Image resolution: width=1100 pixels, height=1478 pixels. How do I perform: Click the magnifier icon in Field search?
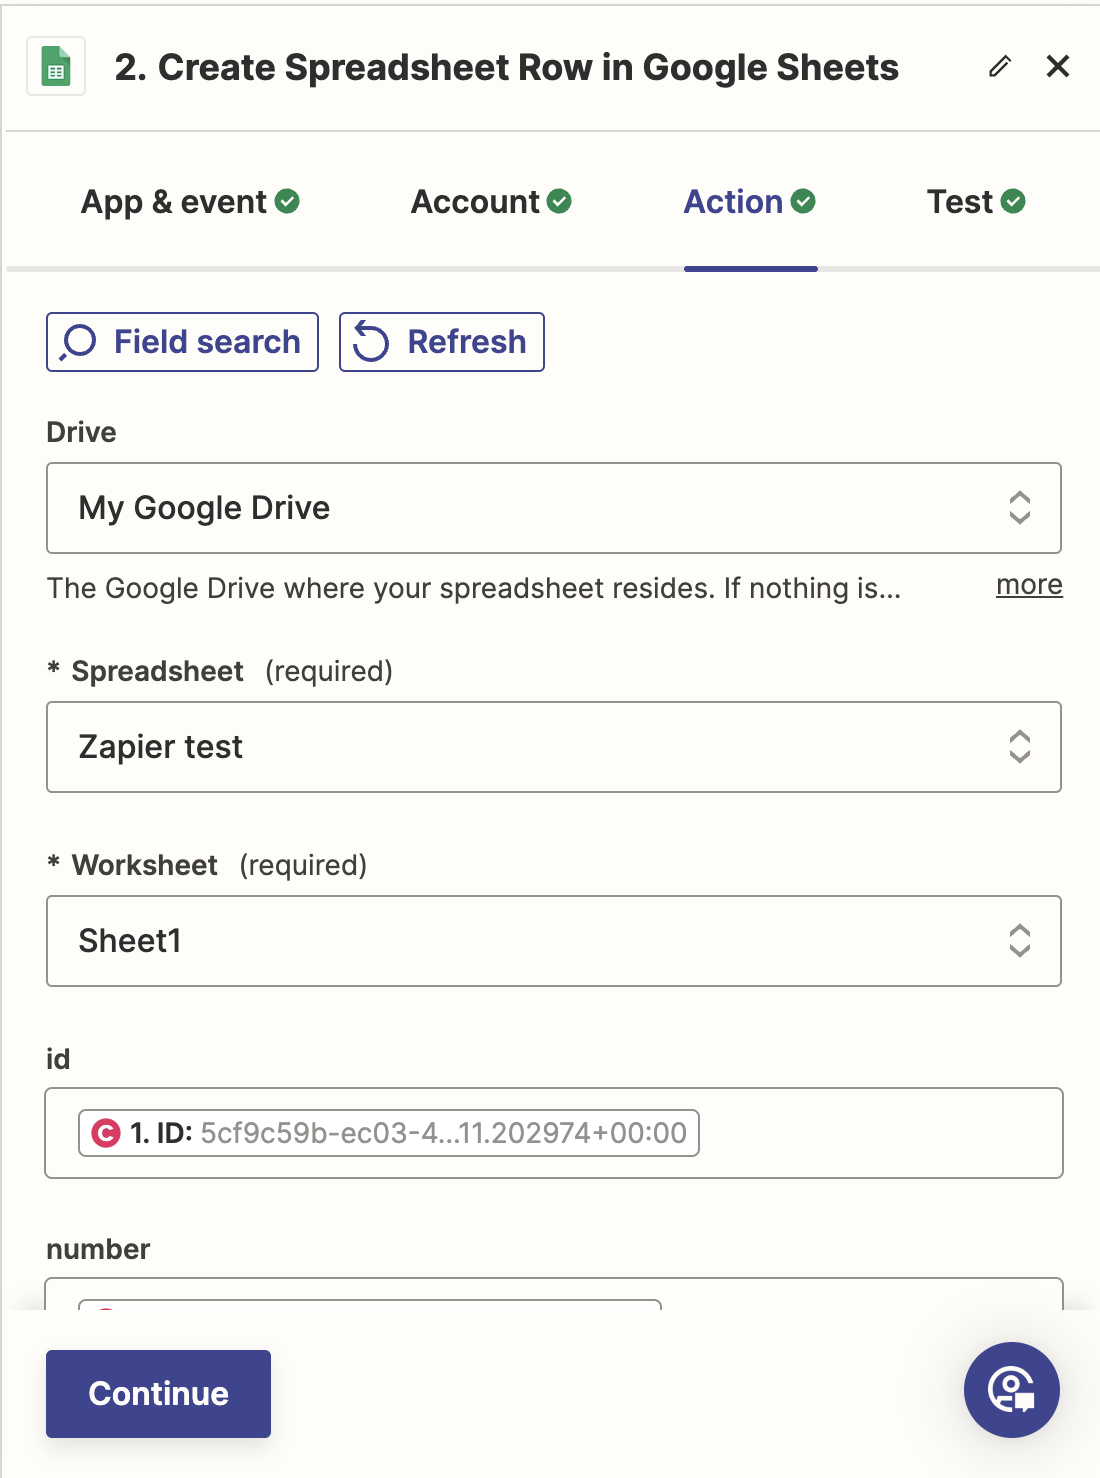click(78, 342)
